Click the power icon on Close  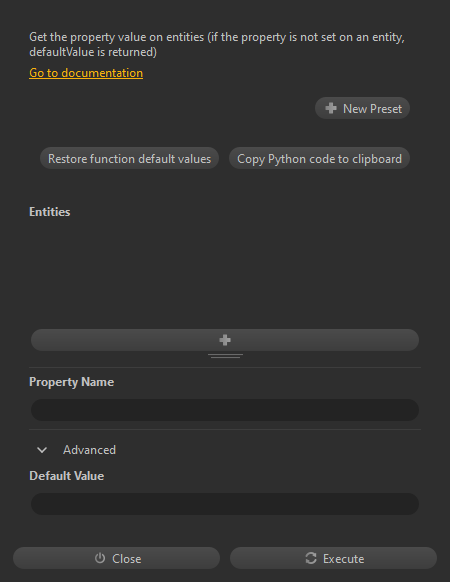click(100, 558)
